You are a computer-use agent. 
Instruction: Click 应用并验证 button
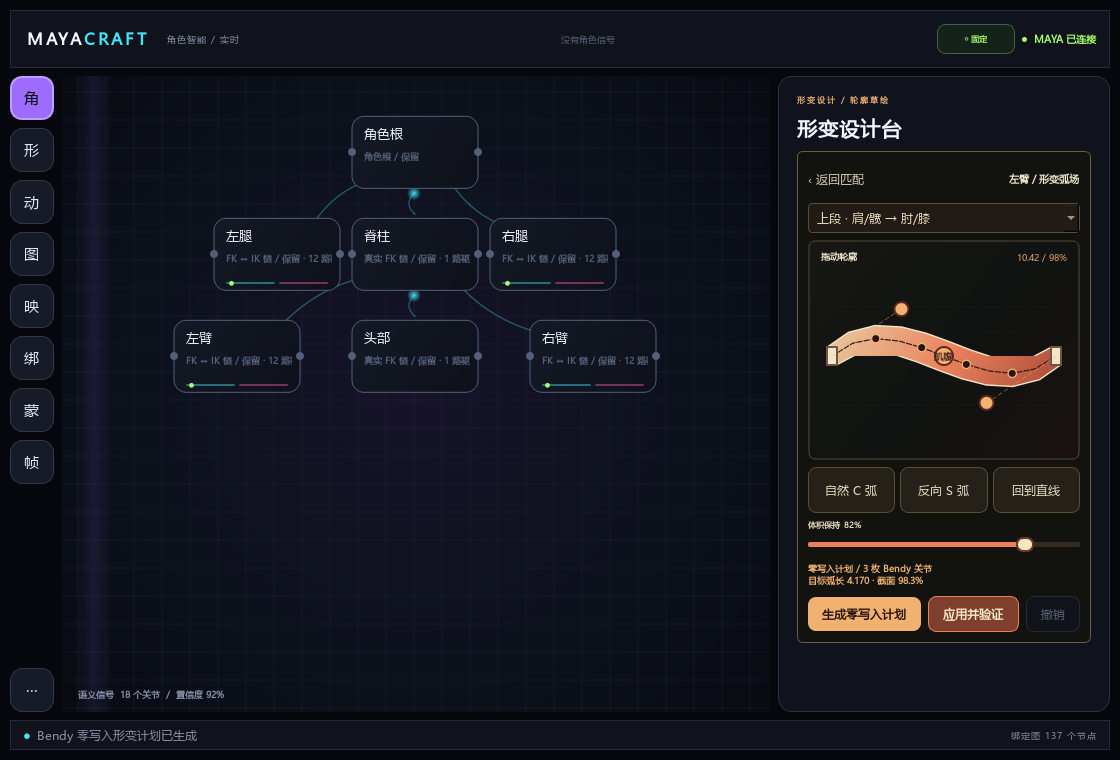(x=973, y=614)
